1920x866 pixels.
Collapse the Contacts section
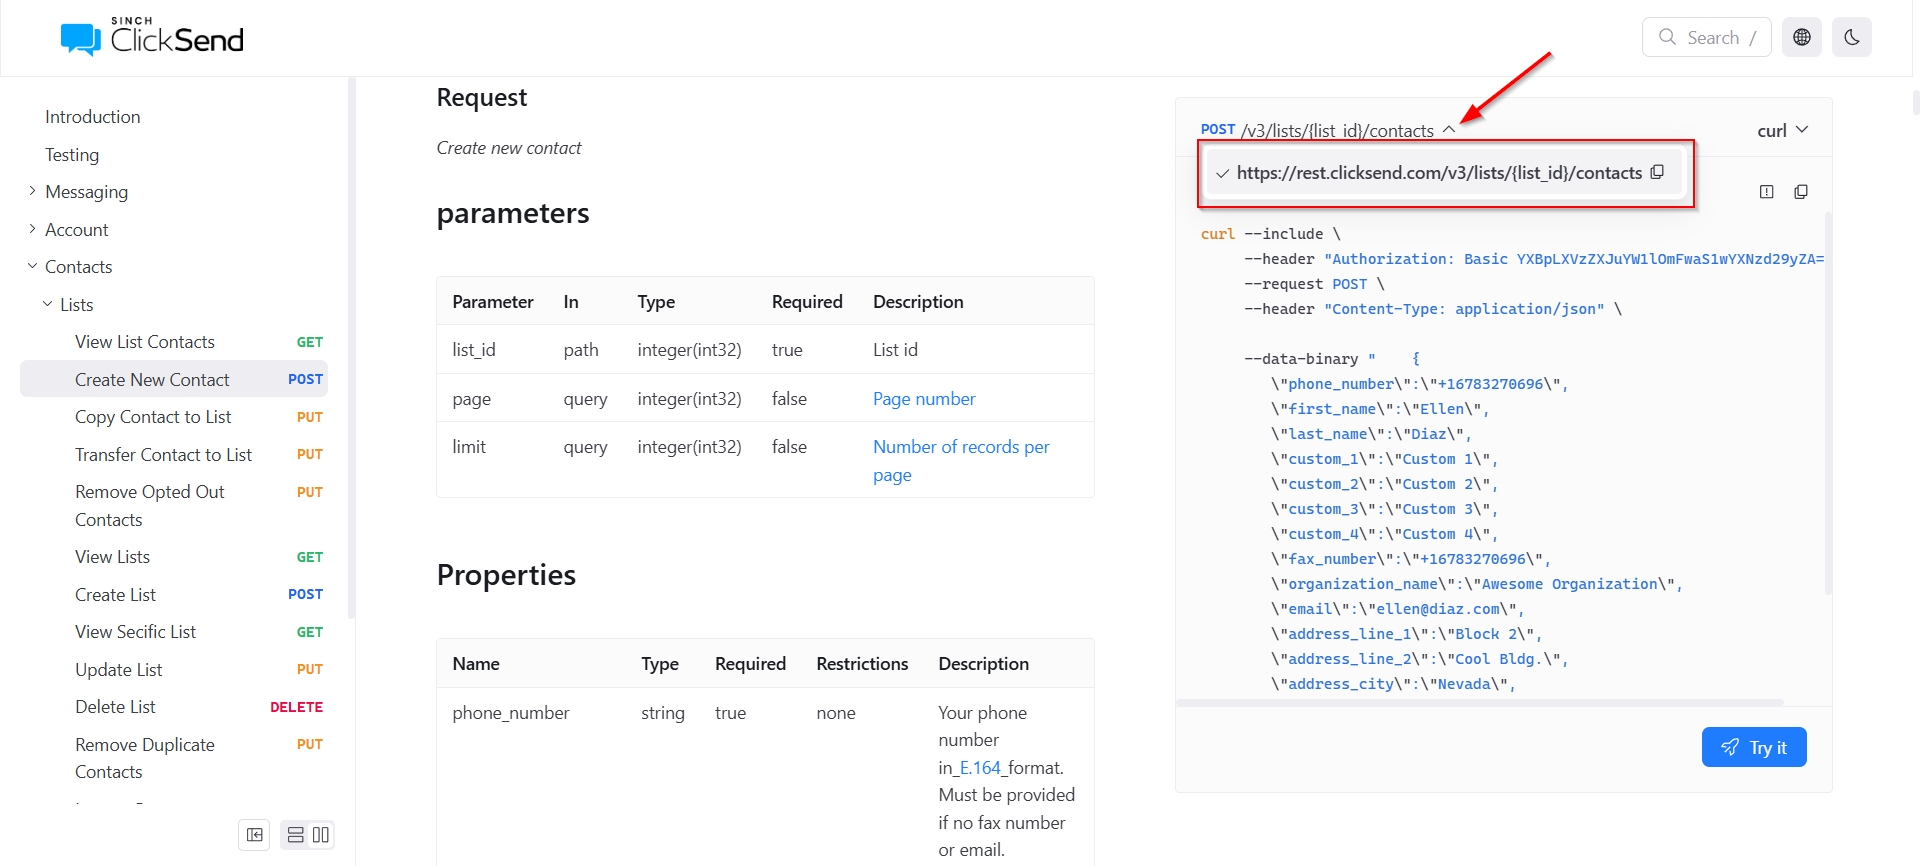click(x=79, y=267)
